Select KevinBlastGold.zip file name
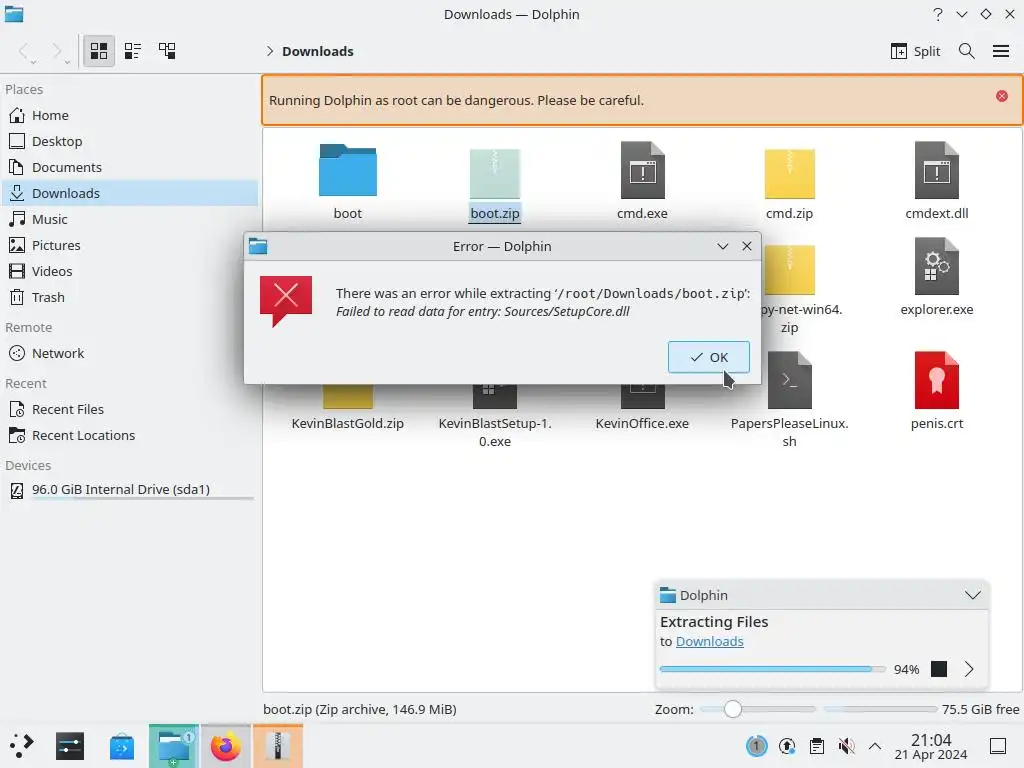 pos(347,423)
